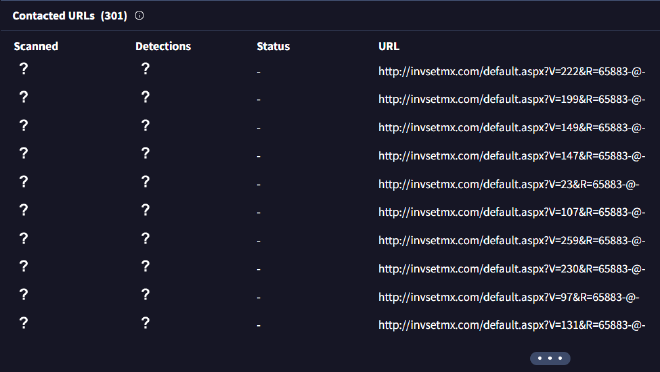Click the info icon beside Contacted URLs

click(139, 16)
